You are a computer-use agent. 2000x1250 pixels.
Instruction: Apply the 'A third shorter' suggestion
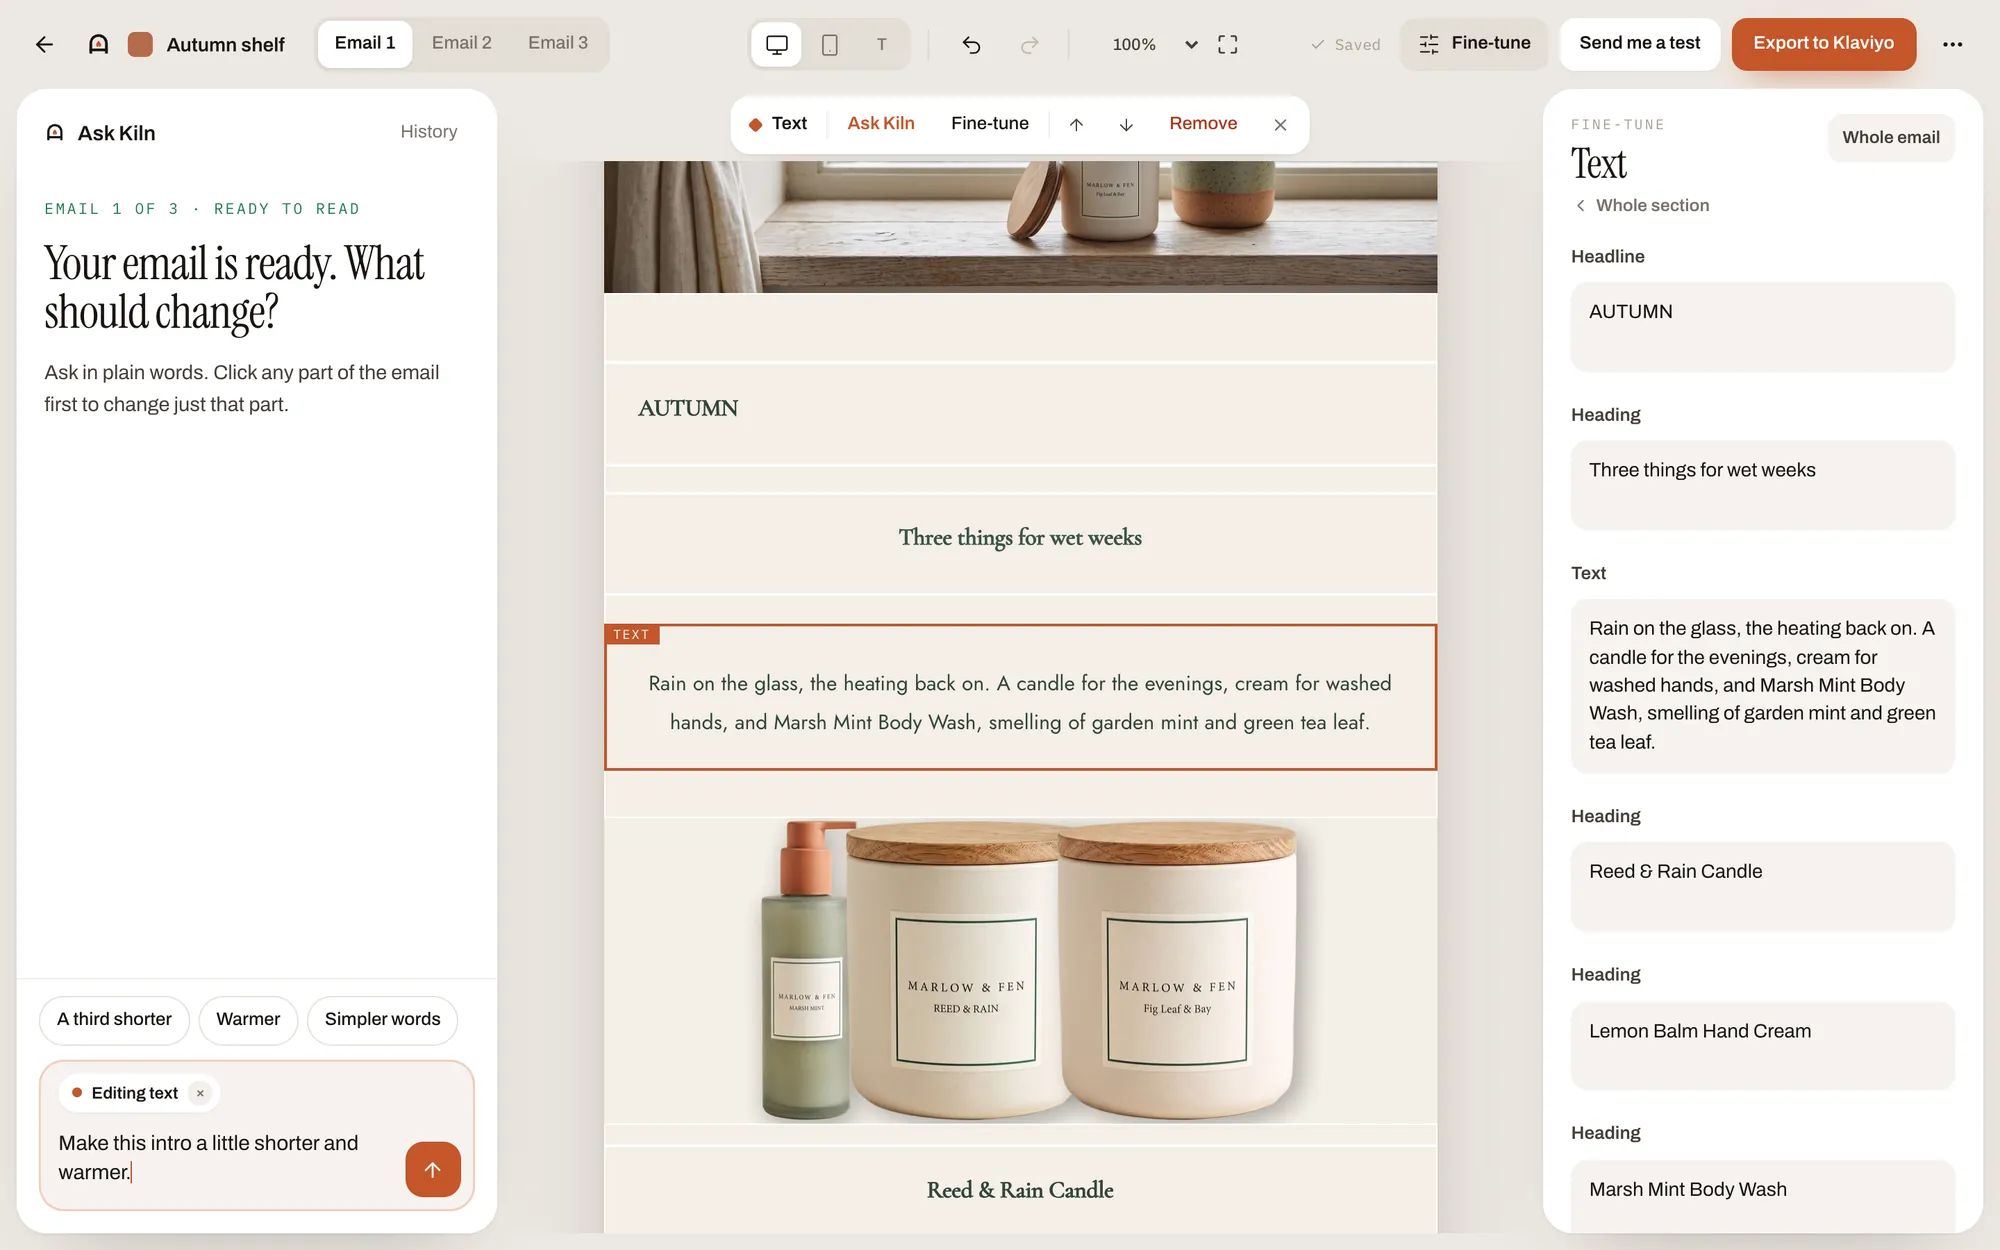tap(114, 1020)
